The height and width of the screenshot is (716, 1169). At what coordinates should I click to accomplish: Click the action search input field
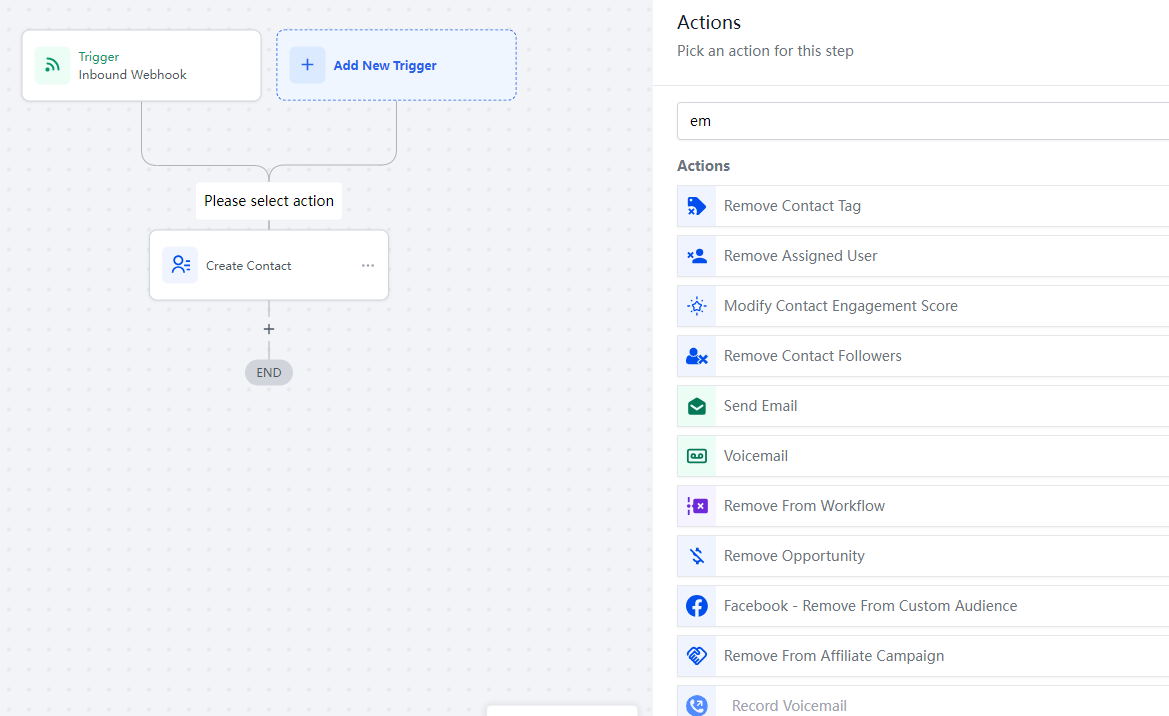point(920,121)
